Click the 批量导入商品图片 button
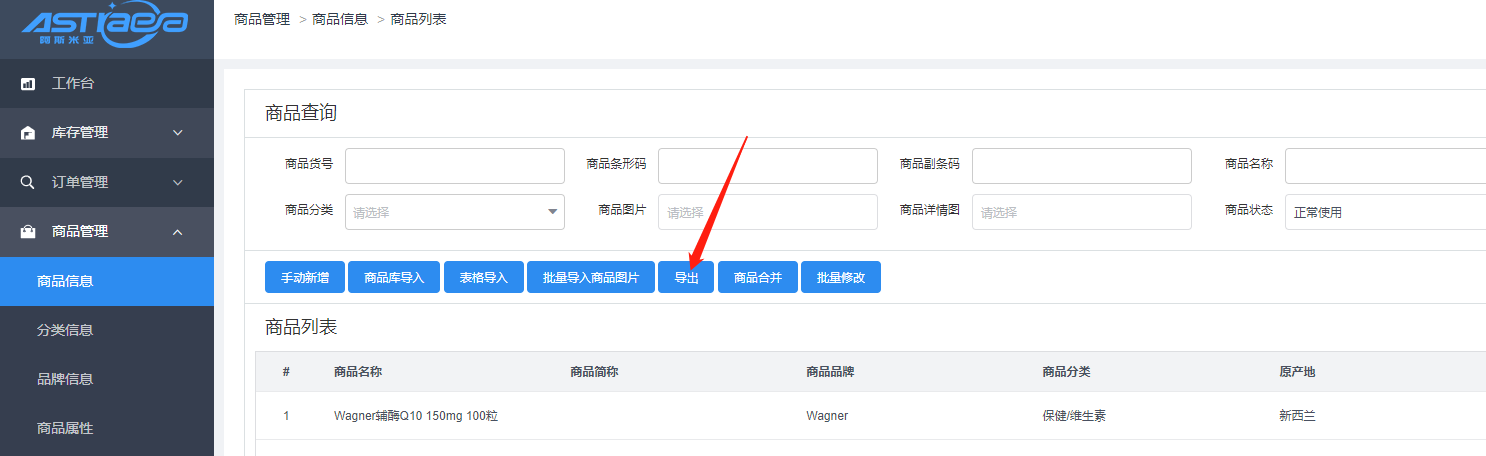This screenshot has height=456, width=1486. pos(590,278)
